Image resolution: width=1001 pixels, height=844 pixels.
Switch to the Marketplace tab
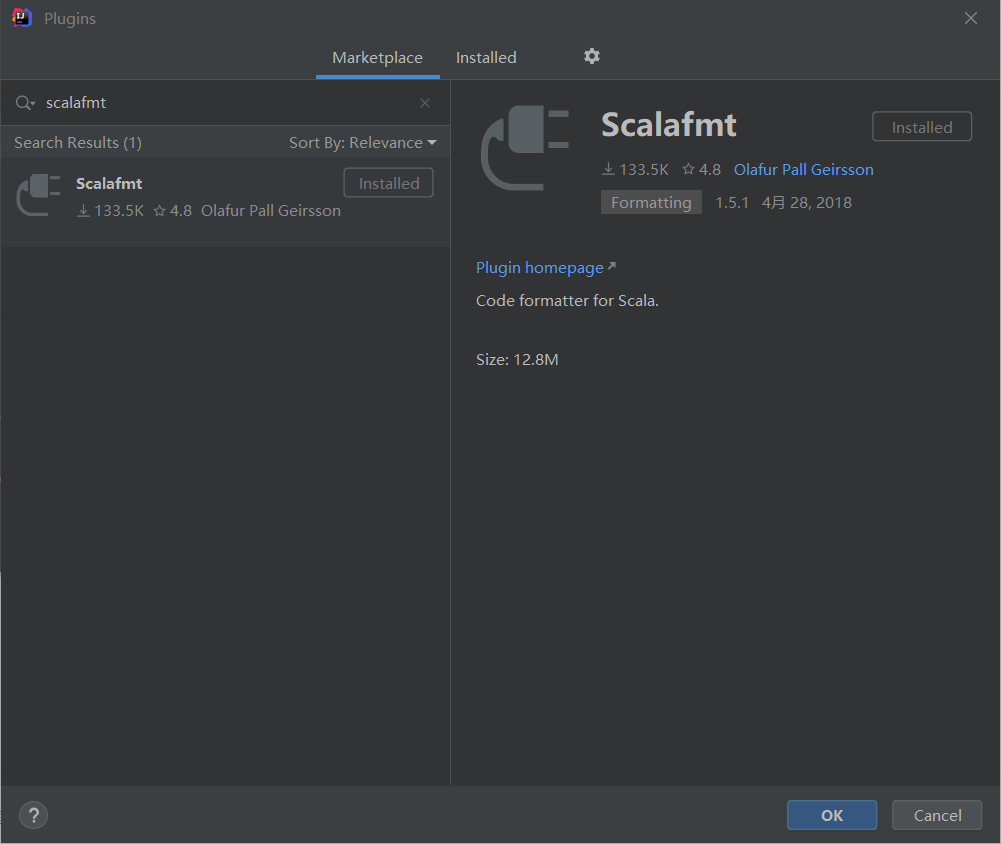point(377,57)
